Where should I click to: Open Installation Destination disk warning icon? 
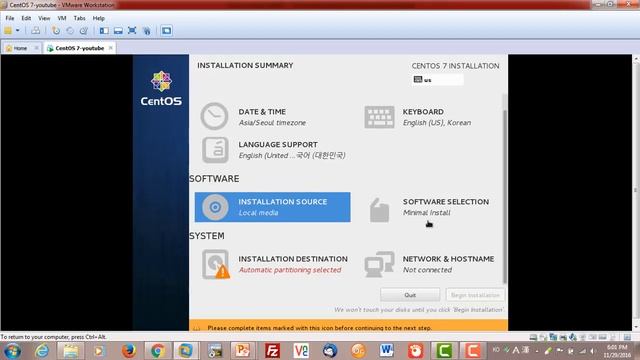click(x=216, y=264)
